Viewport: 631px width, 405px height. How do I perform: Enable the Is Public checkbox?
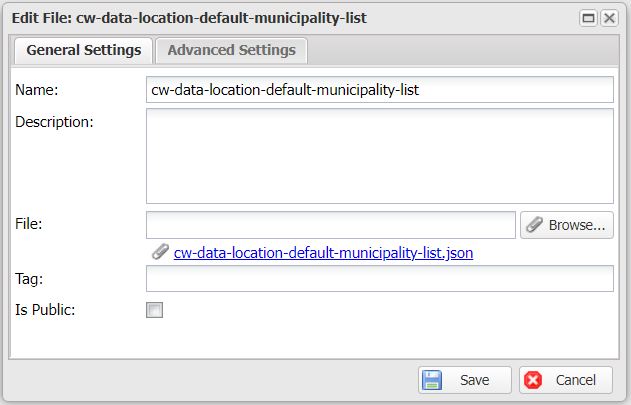click(155, 310)
